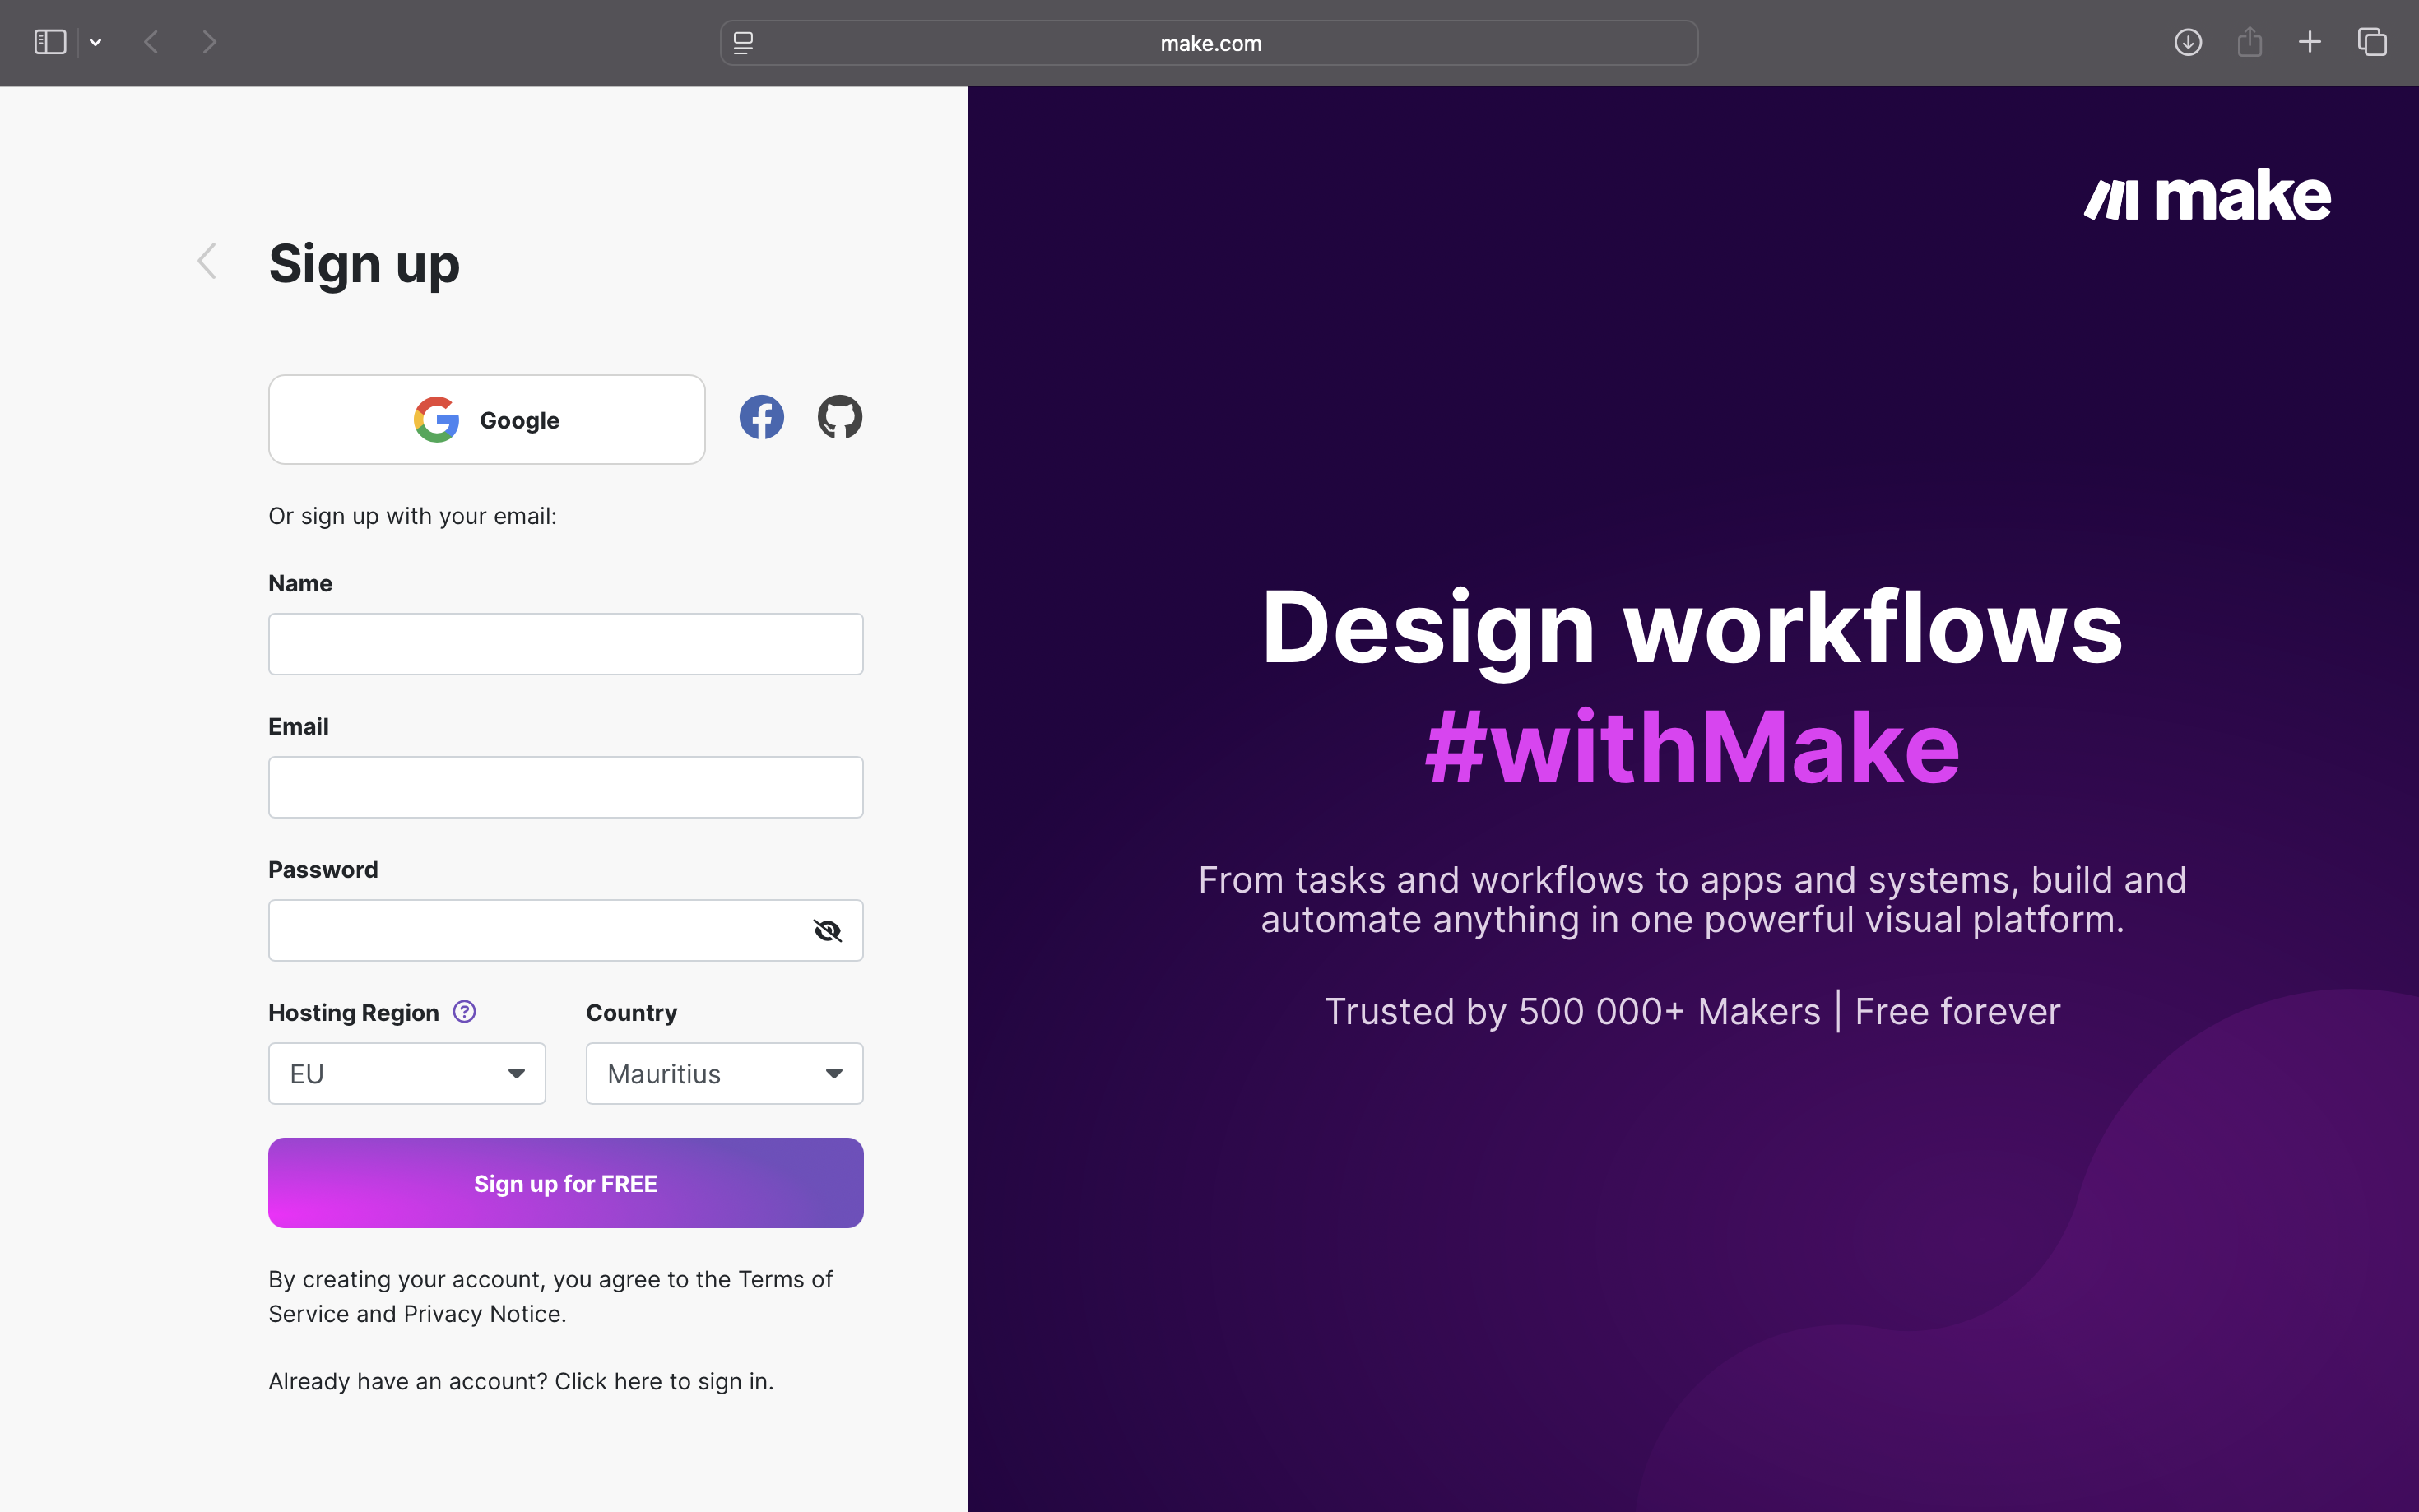Click 'Or sign up with your email:' text
This screenshot has height=1512, width=2419.
pyautogui.click(x=412, y=516)
